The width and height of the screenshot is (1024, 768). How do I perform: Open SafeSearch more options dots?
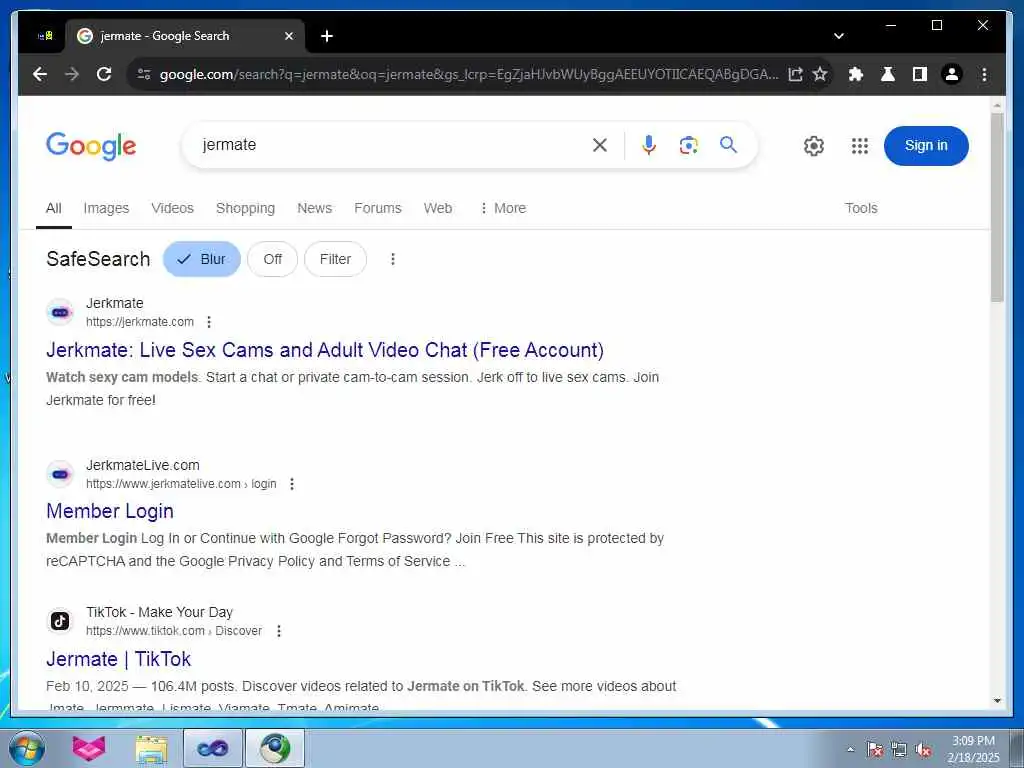point(392,259)
